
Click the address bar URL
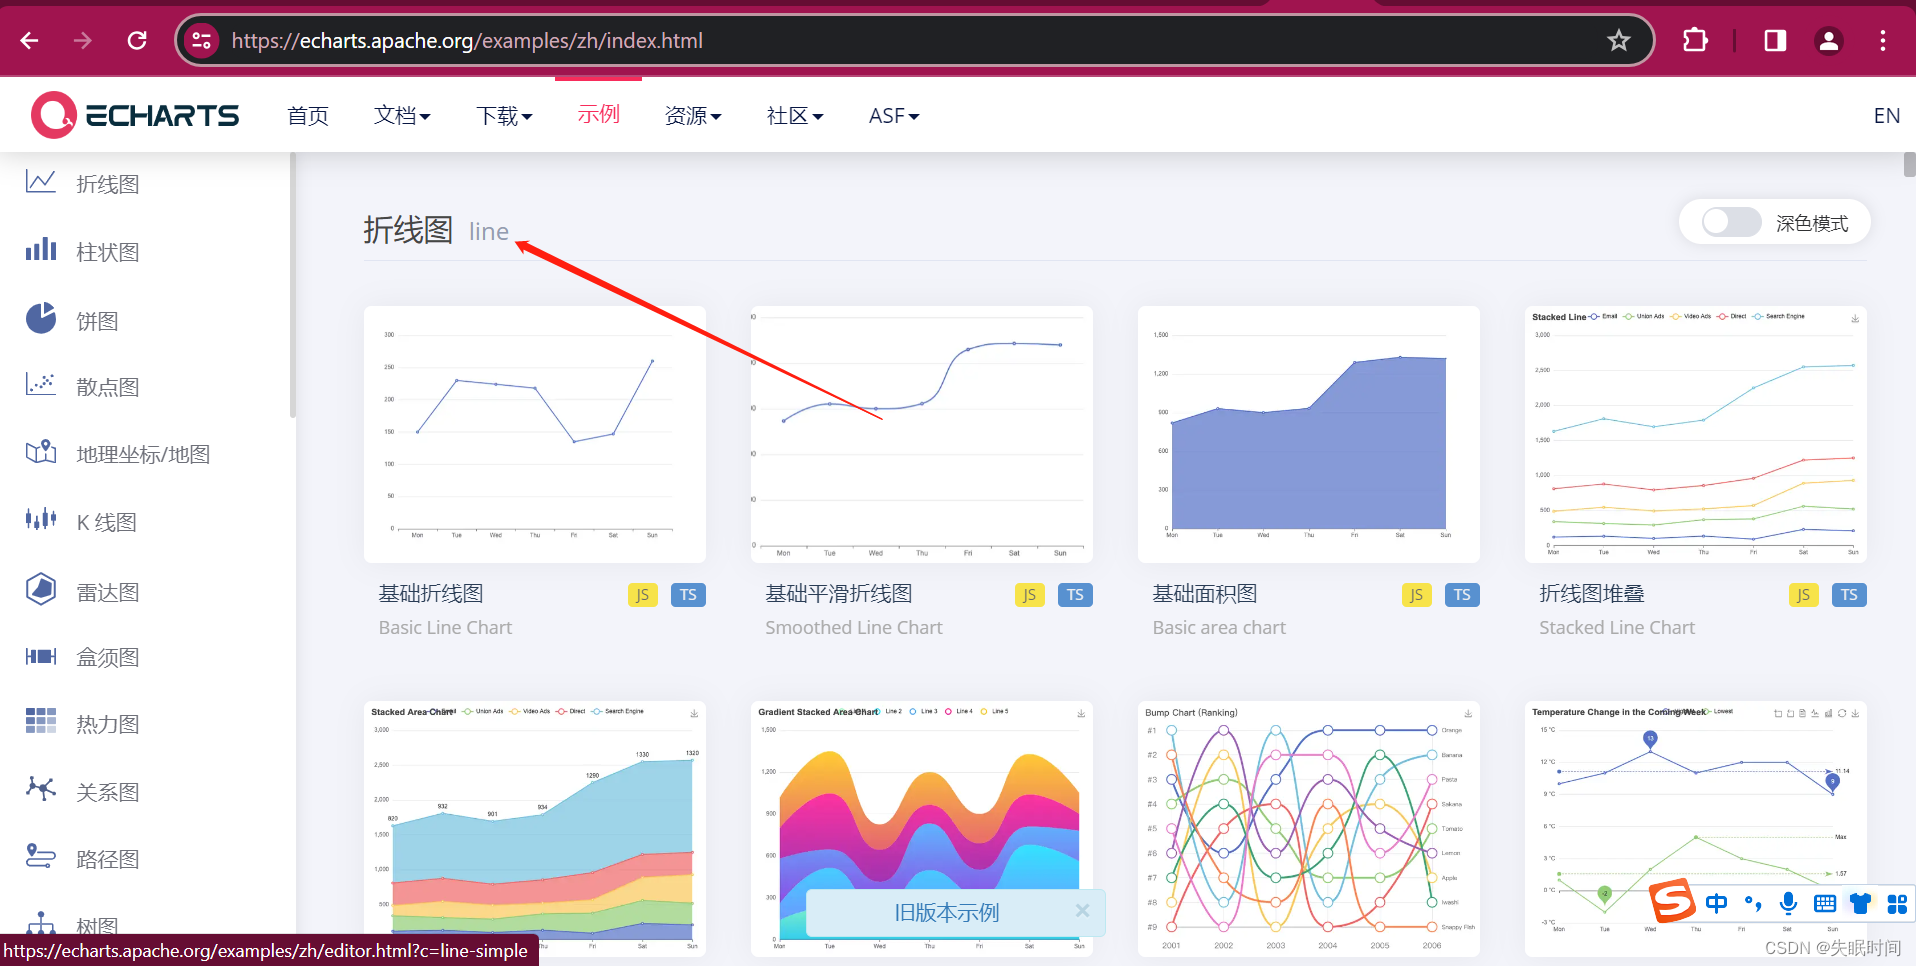[467, 41]
